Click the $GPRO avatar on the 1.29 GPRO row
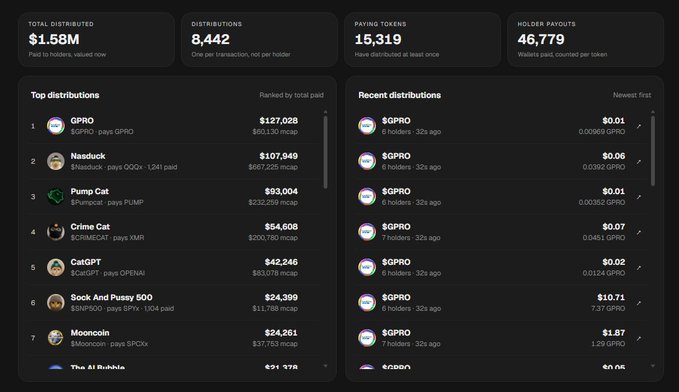This screenshot has height=392, width=679. [x=367, y=338]
